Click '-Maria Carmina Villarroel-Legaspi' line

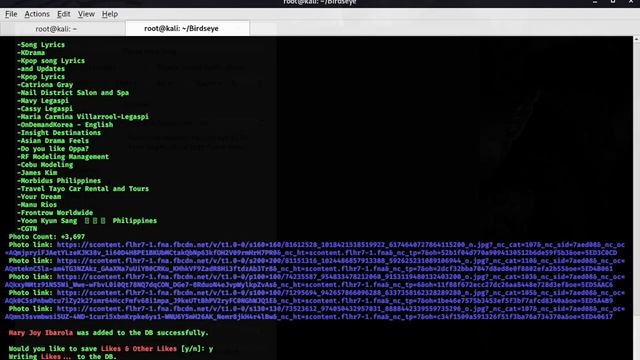[x=83, y=117]
